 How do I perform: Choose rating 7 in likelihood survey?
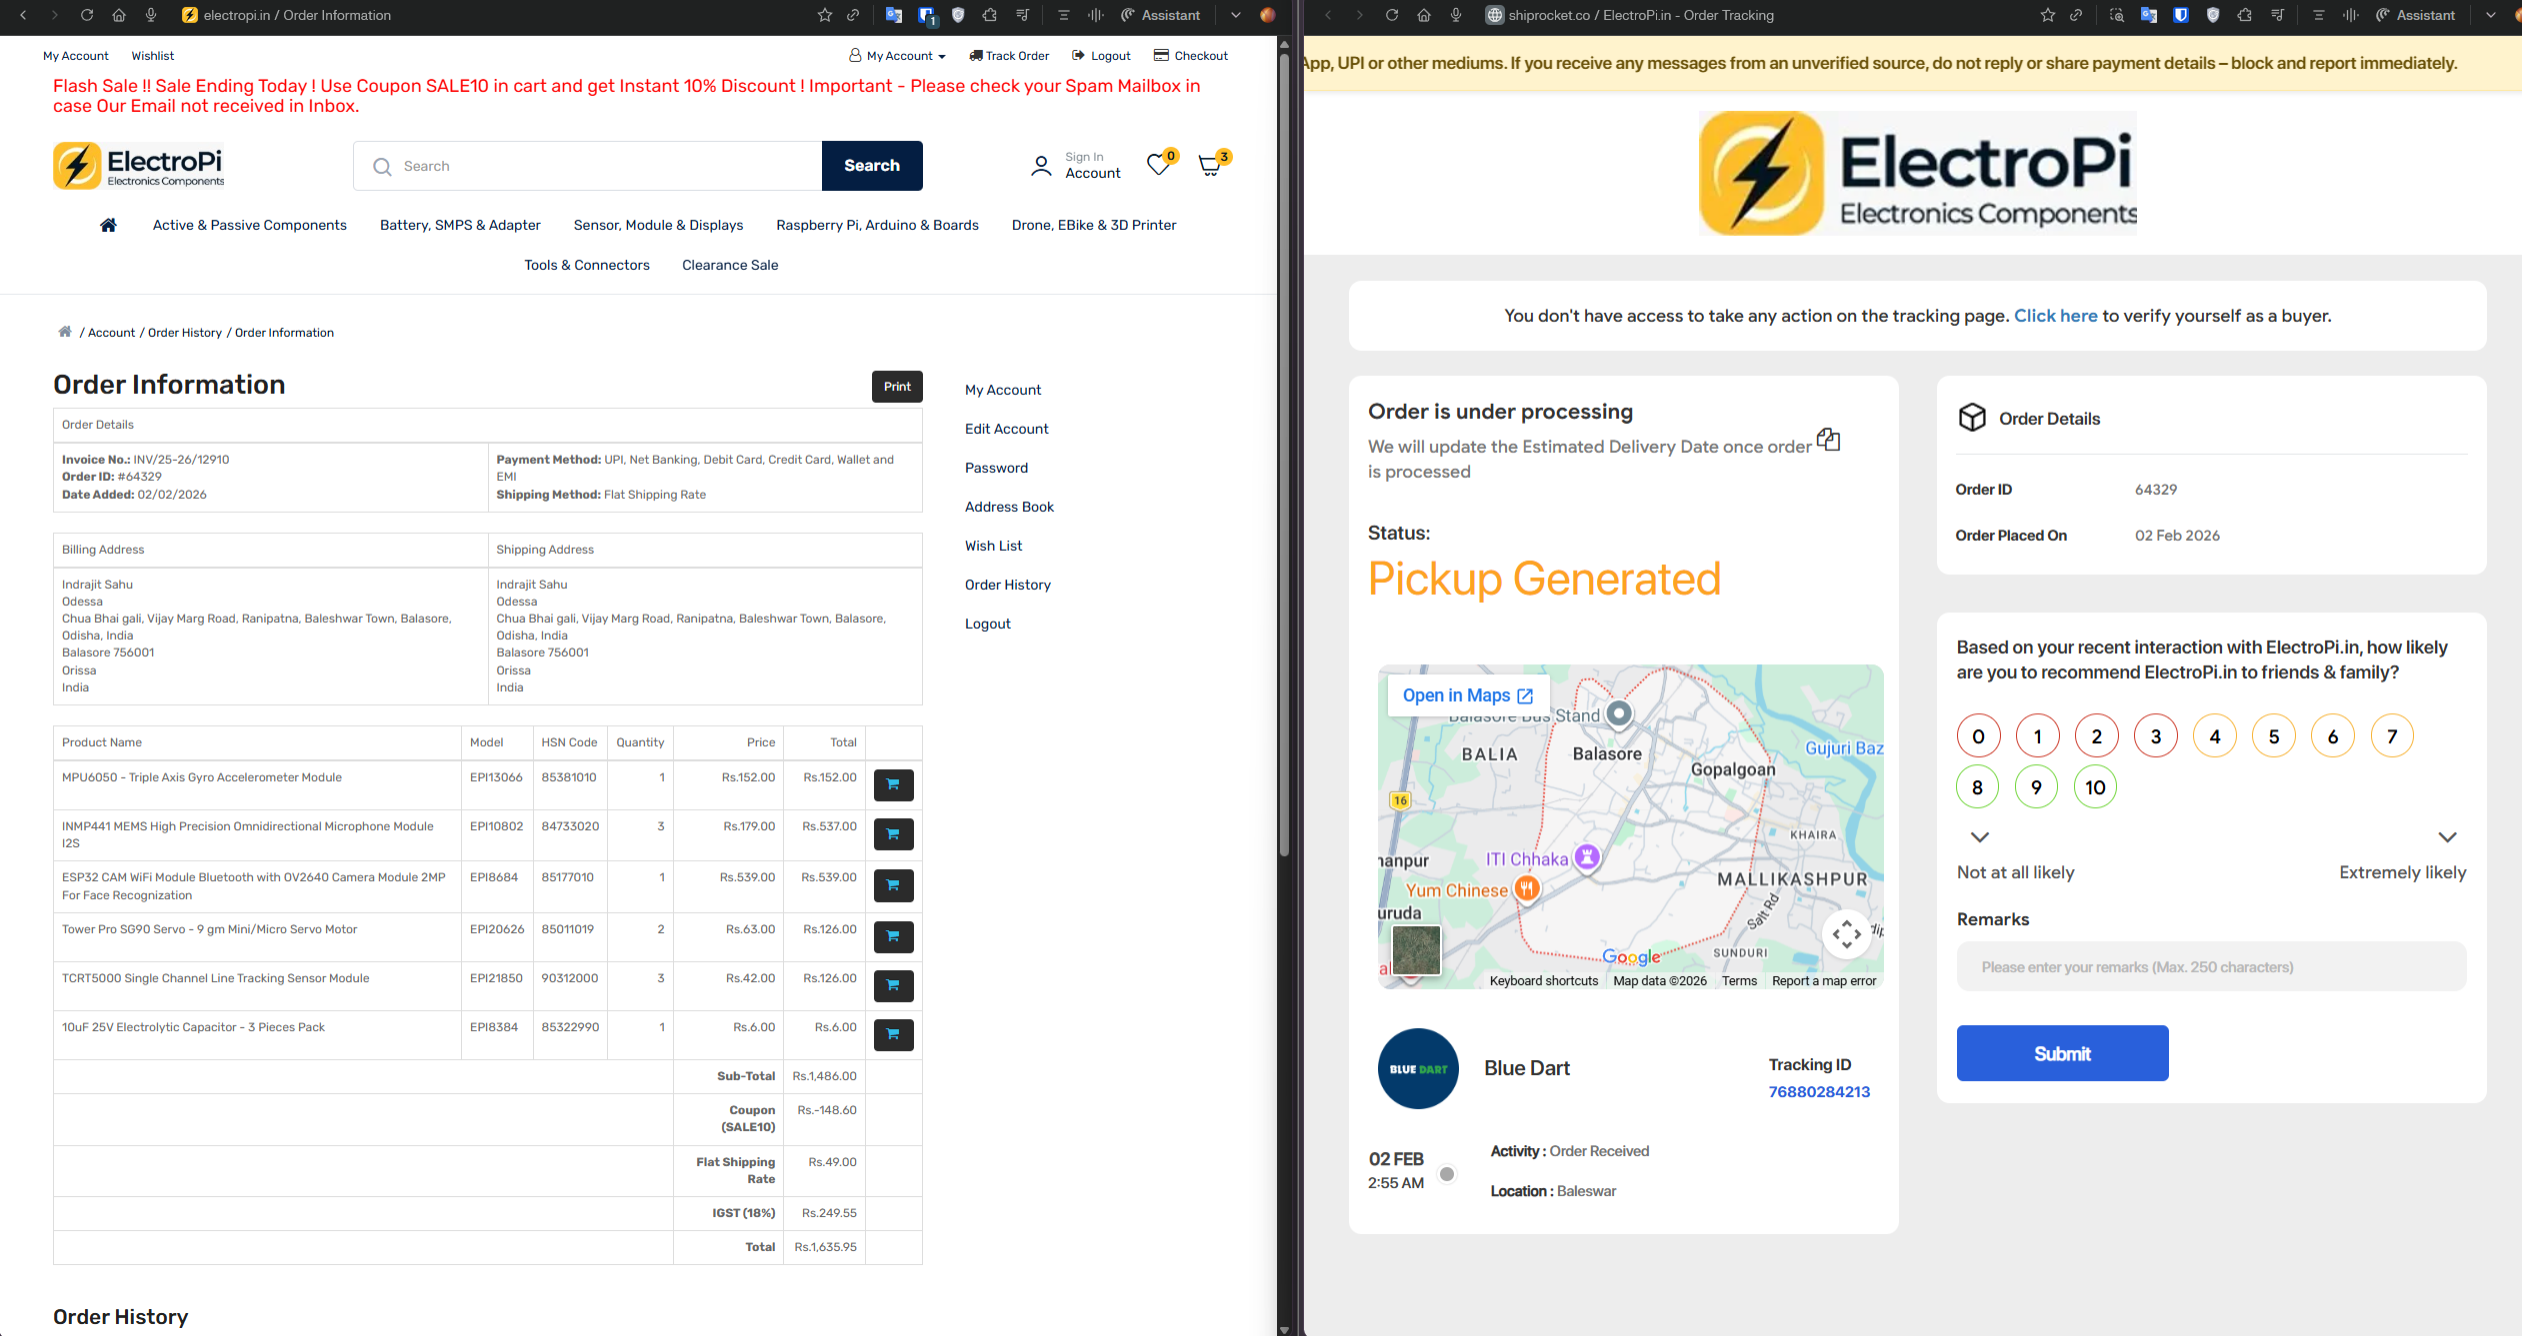pyautogui.click(x=2392, y=737)
